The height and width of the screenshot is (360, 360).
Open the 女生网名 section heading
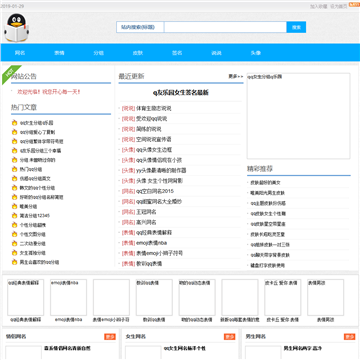pyautogui.click(x=136, y=337)
